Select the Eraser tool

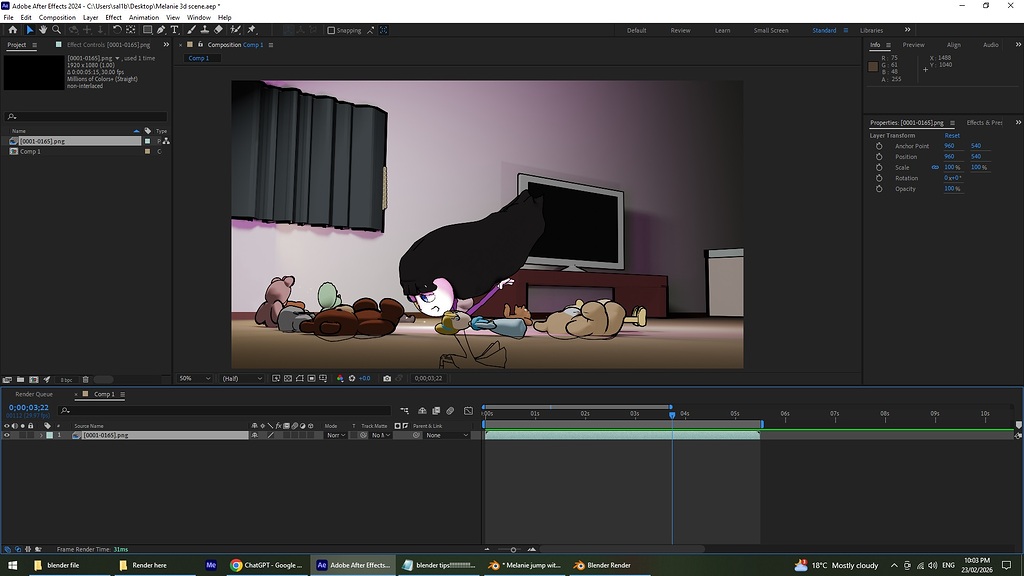coord(218,30)
